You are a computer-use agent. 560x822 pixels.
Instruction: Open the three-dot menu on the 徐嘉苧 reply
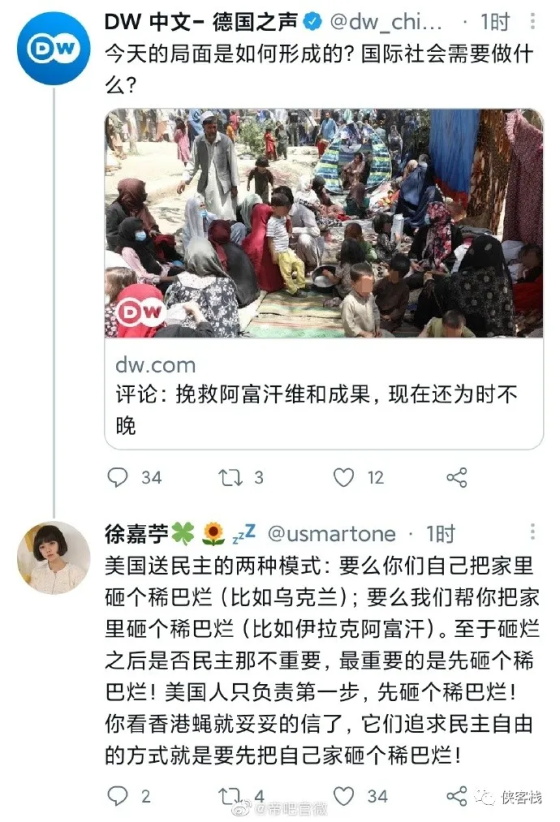pyautogui.click(x=533, y=532)
